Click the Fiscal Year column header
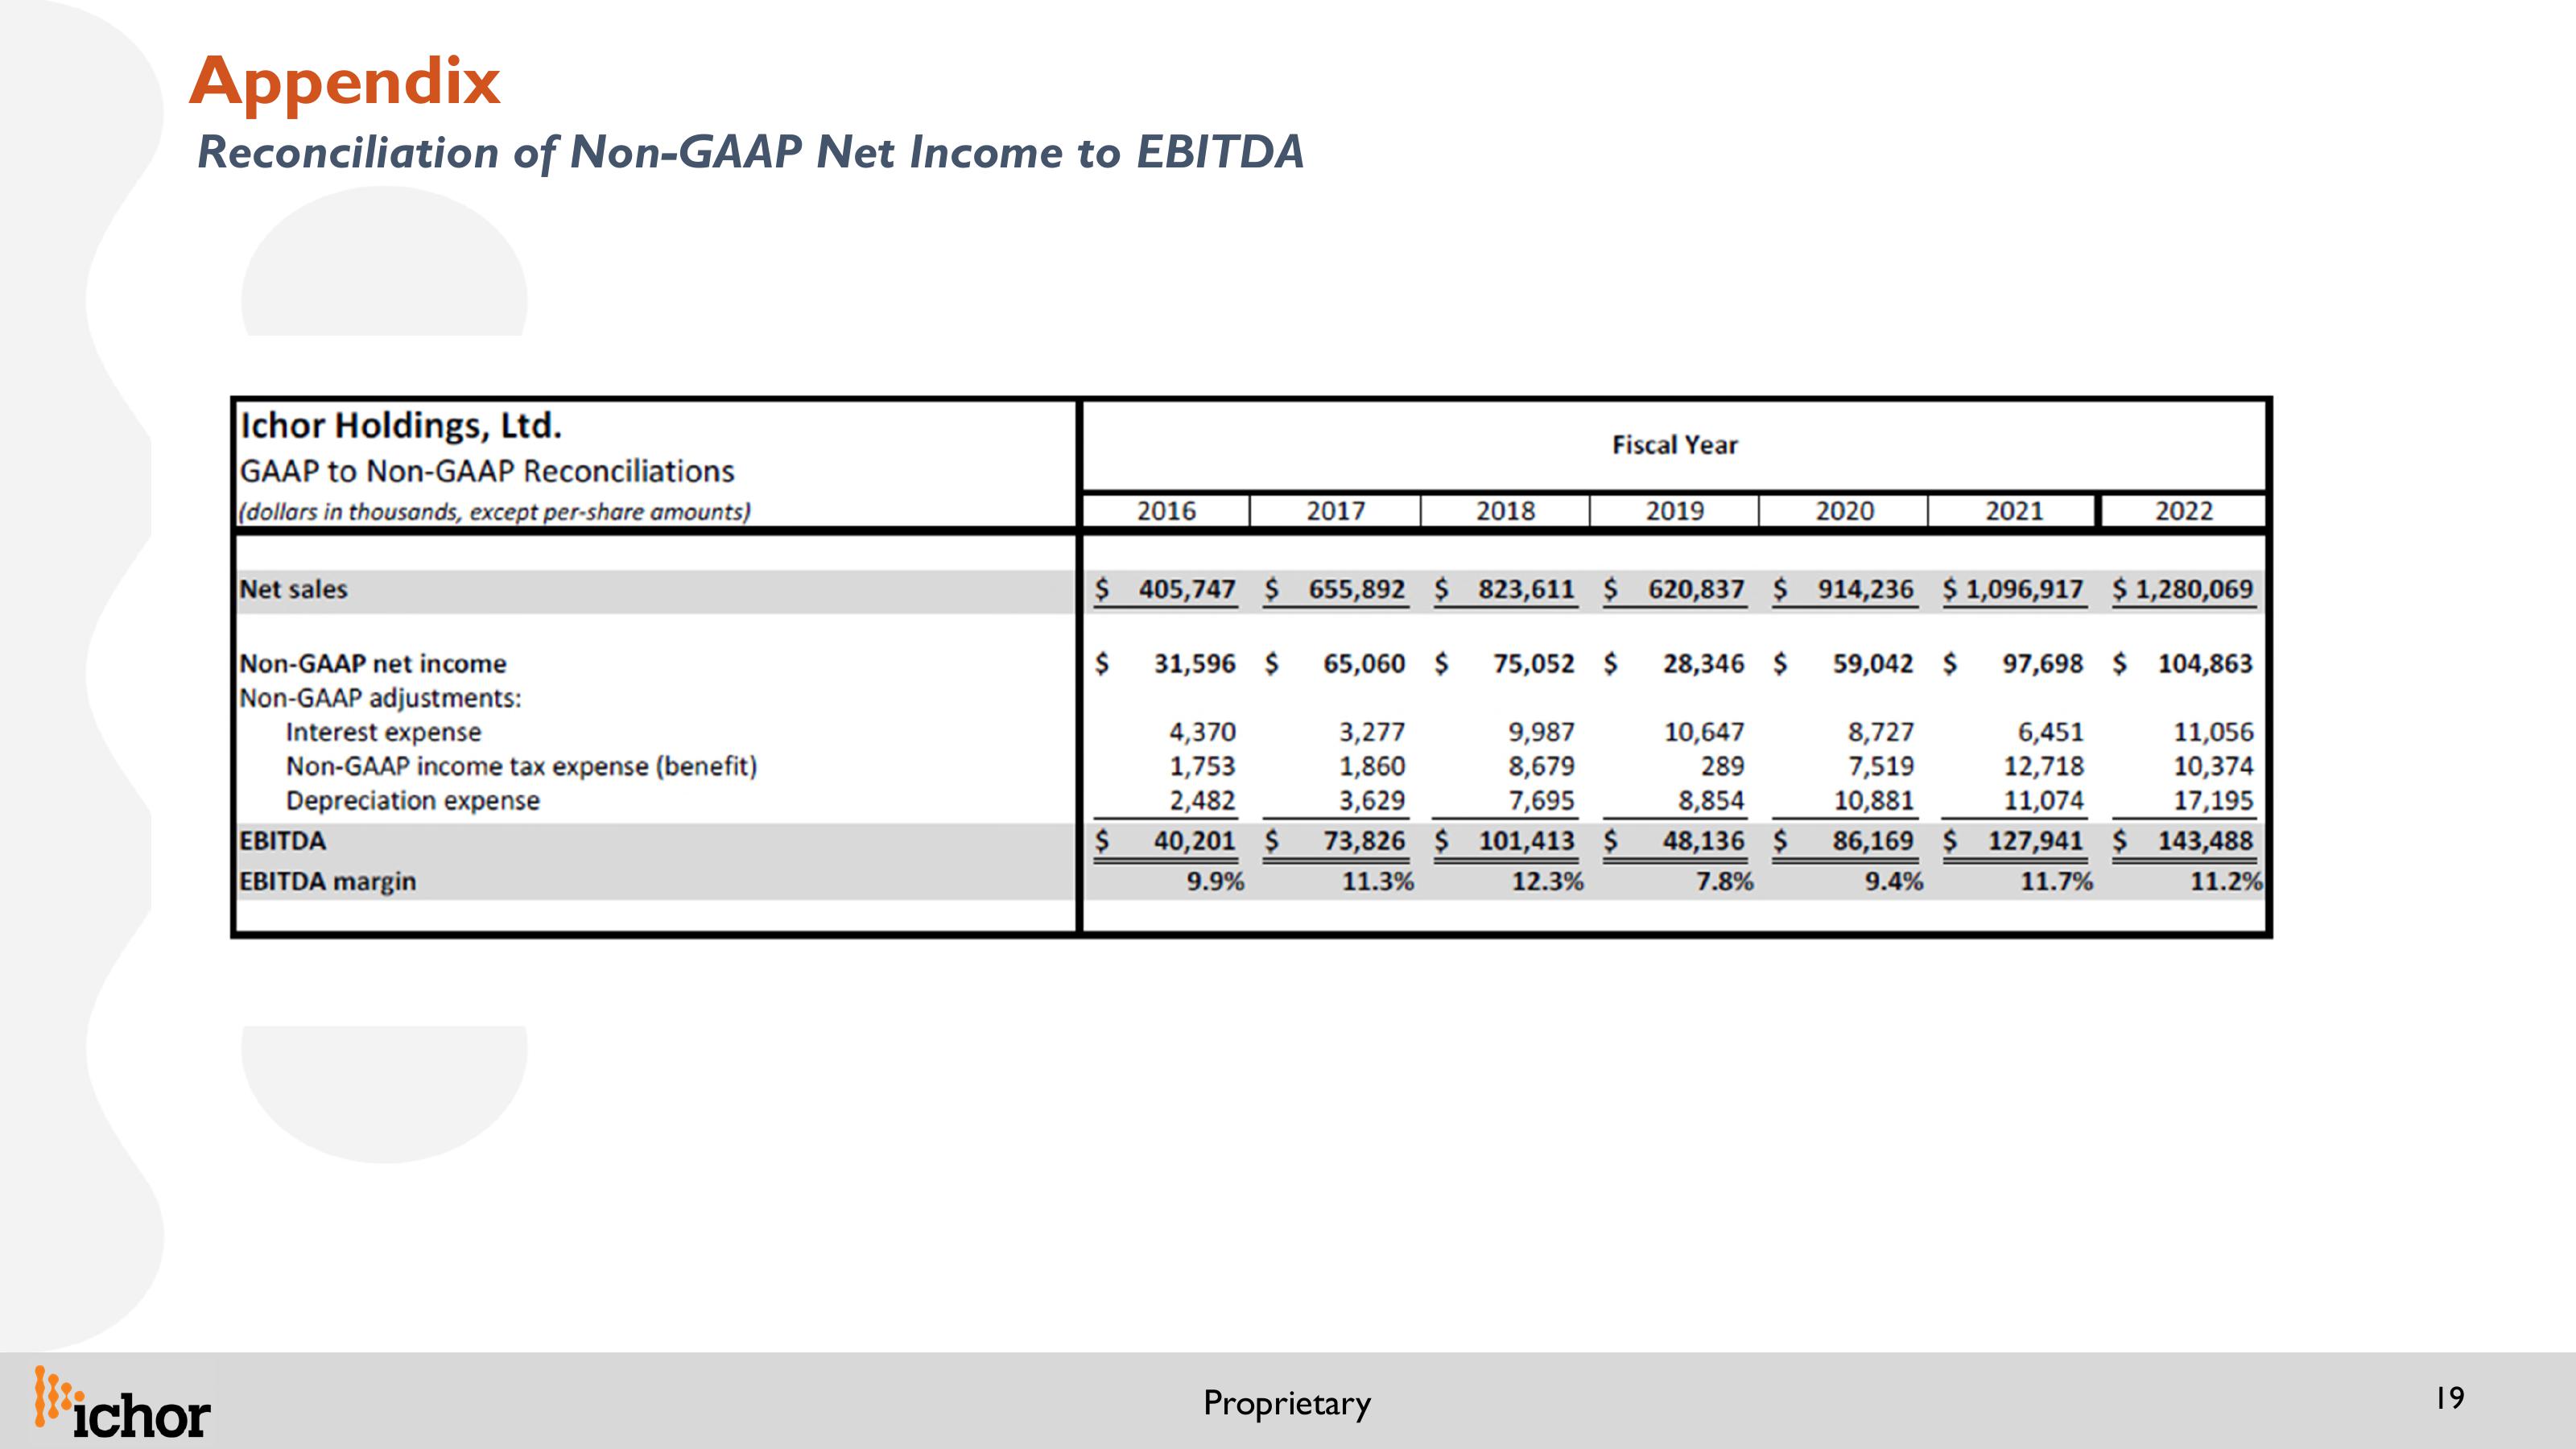This screenshot has height=1449, width=2576. click(x=1675, y=445)
